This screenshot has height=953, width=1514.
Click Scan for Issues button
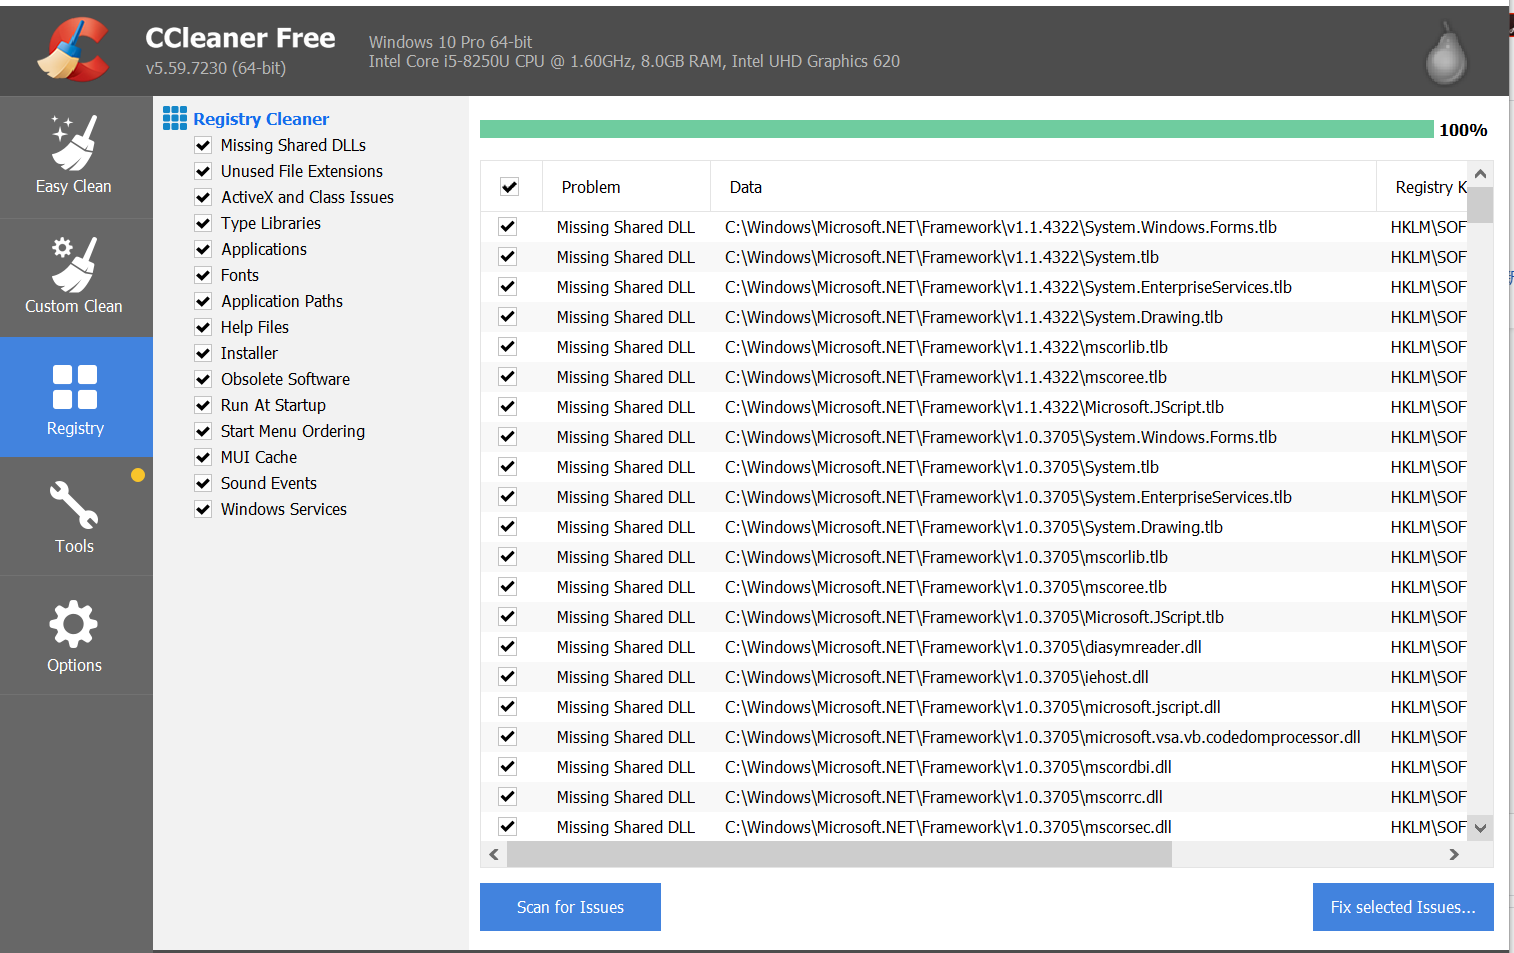[x=570, y=907]
